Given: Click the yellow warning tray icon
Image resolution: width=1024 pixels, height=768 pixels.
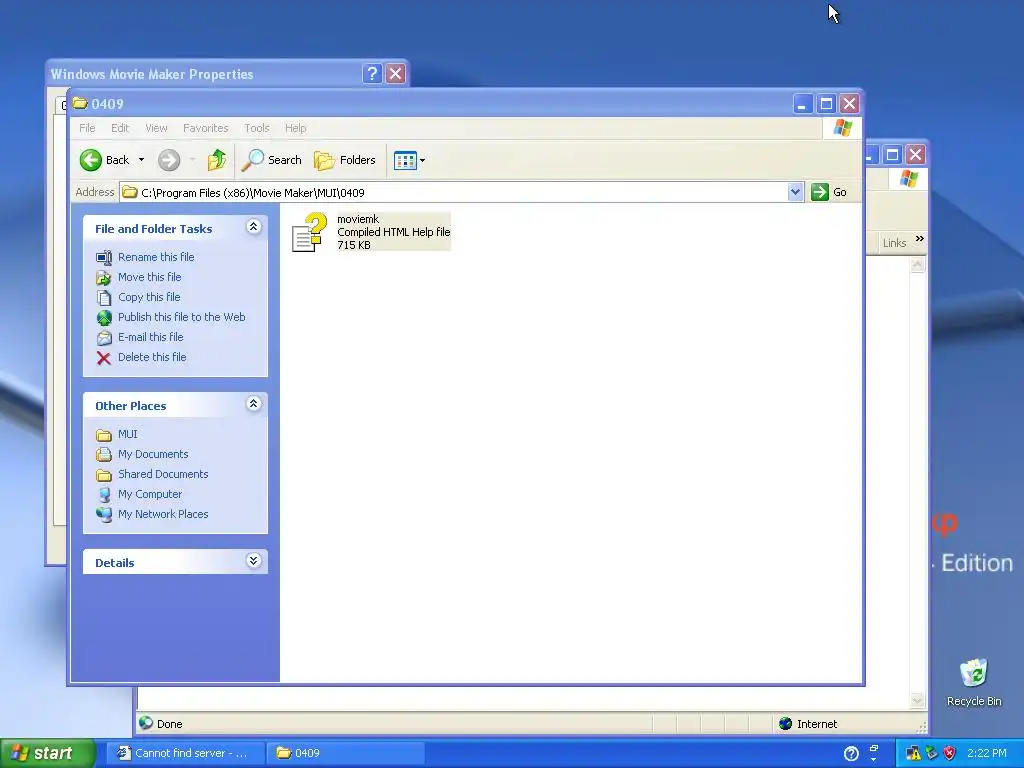Looking at the screenshot, I should click(x=913, y=753).
